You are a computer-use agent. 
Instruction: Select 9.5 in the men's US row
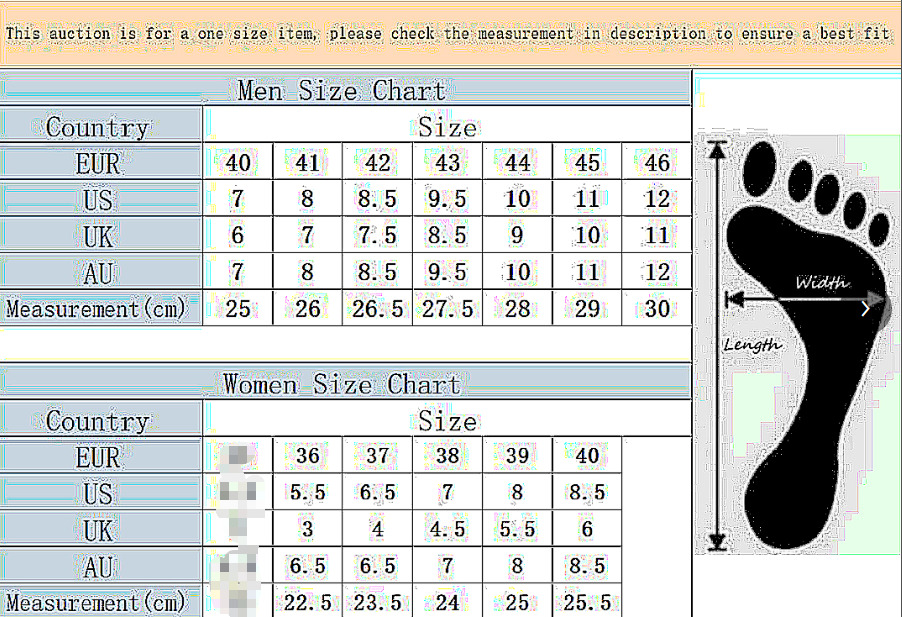[447, 199]
